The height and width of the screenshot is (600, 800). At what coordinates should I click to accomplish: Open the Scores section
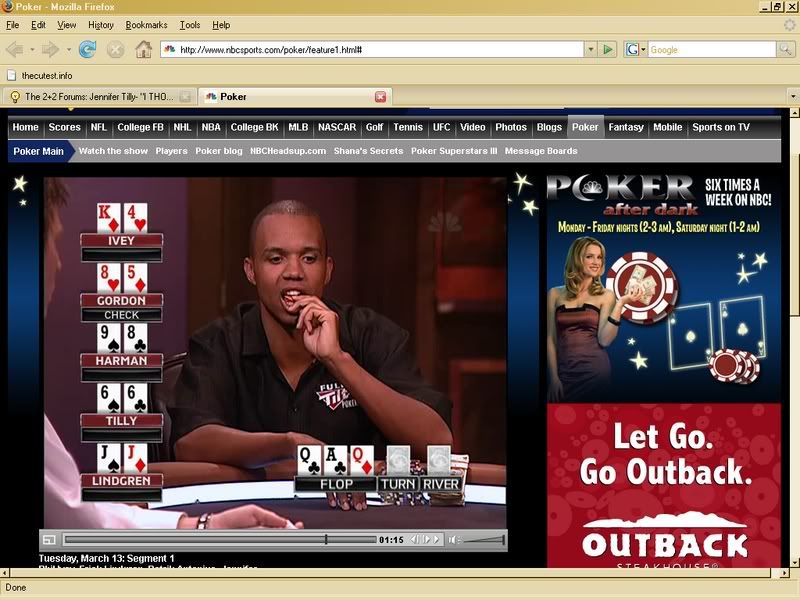coord(64,127)
